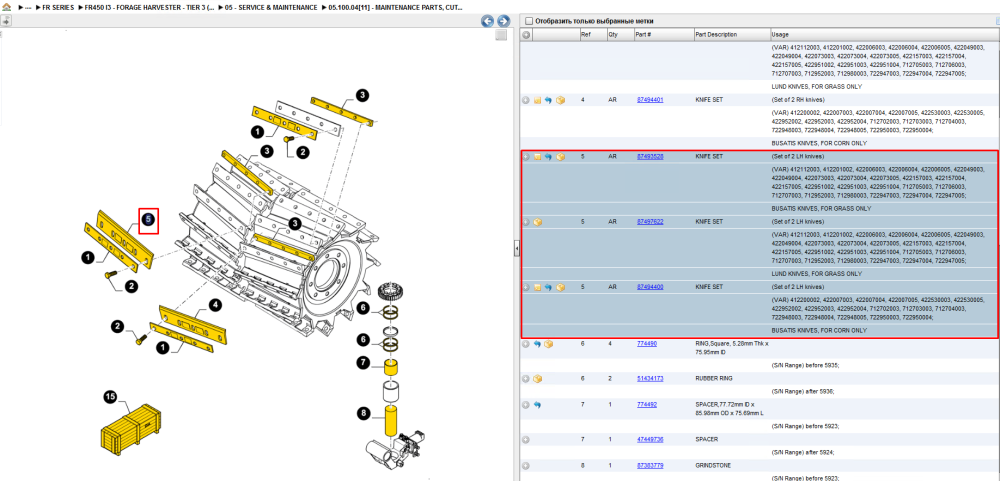Click '(S/N Range) before 5935;' text
The image size is (1000, 481).
[805, 366]
